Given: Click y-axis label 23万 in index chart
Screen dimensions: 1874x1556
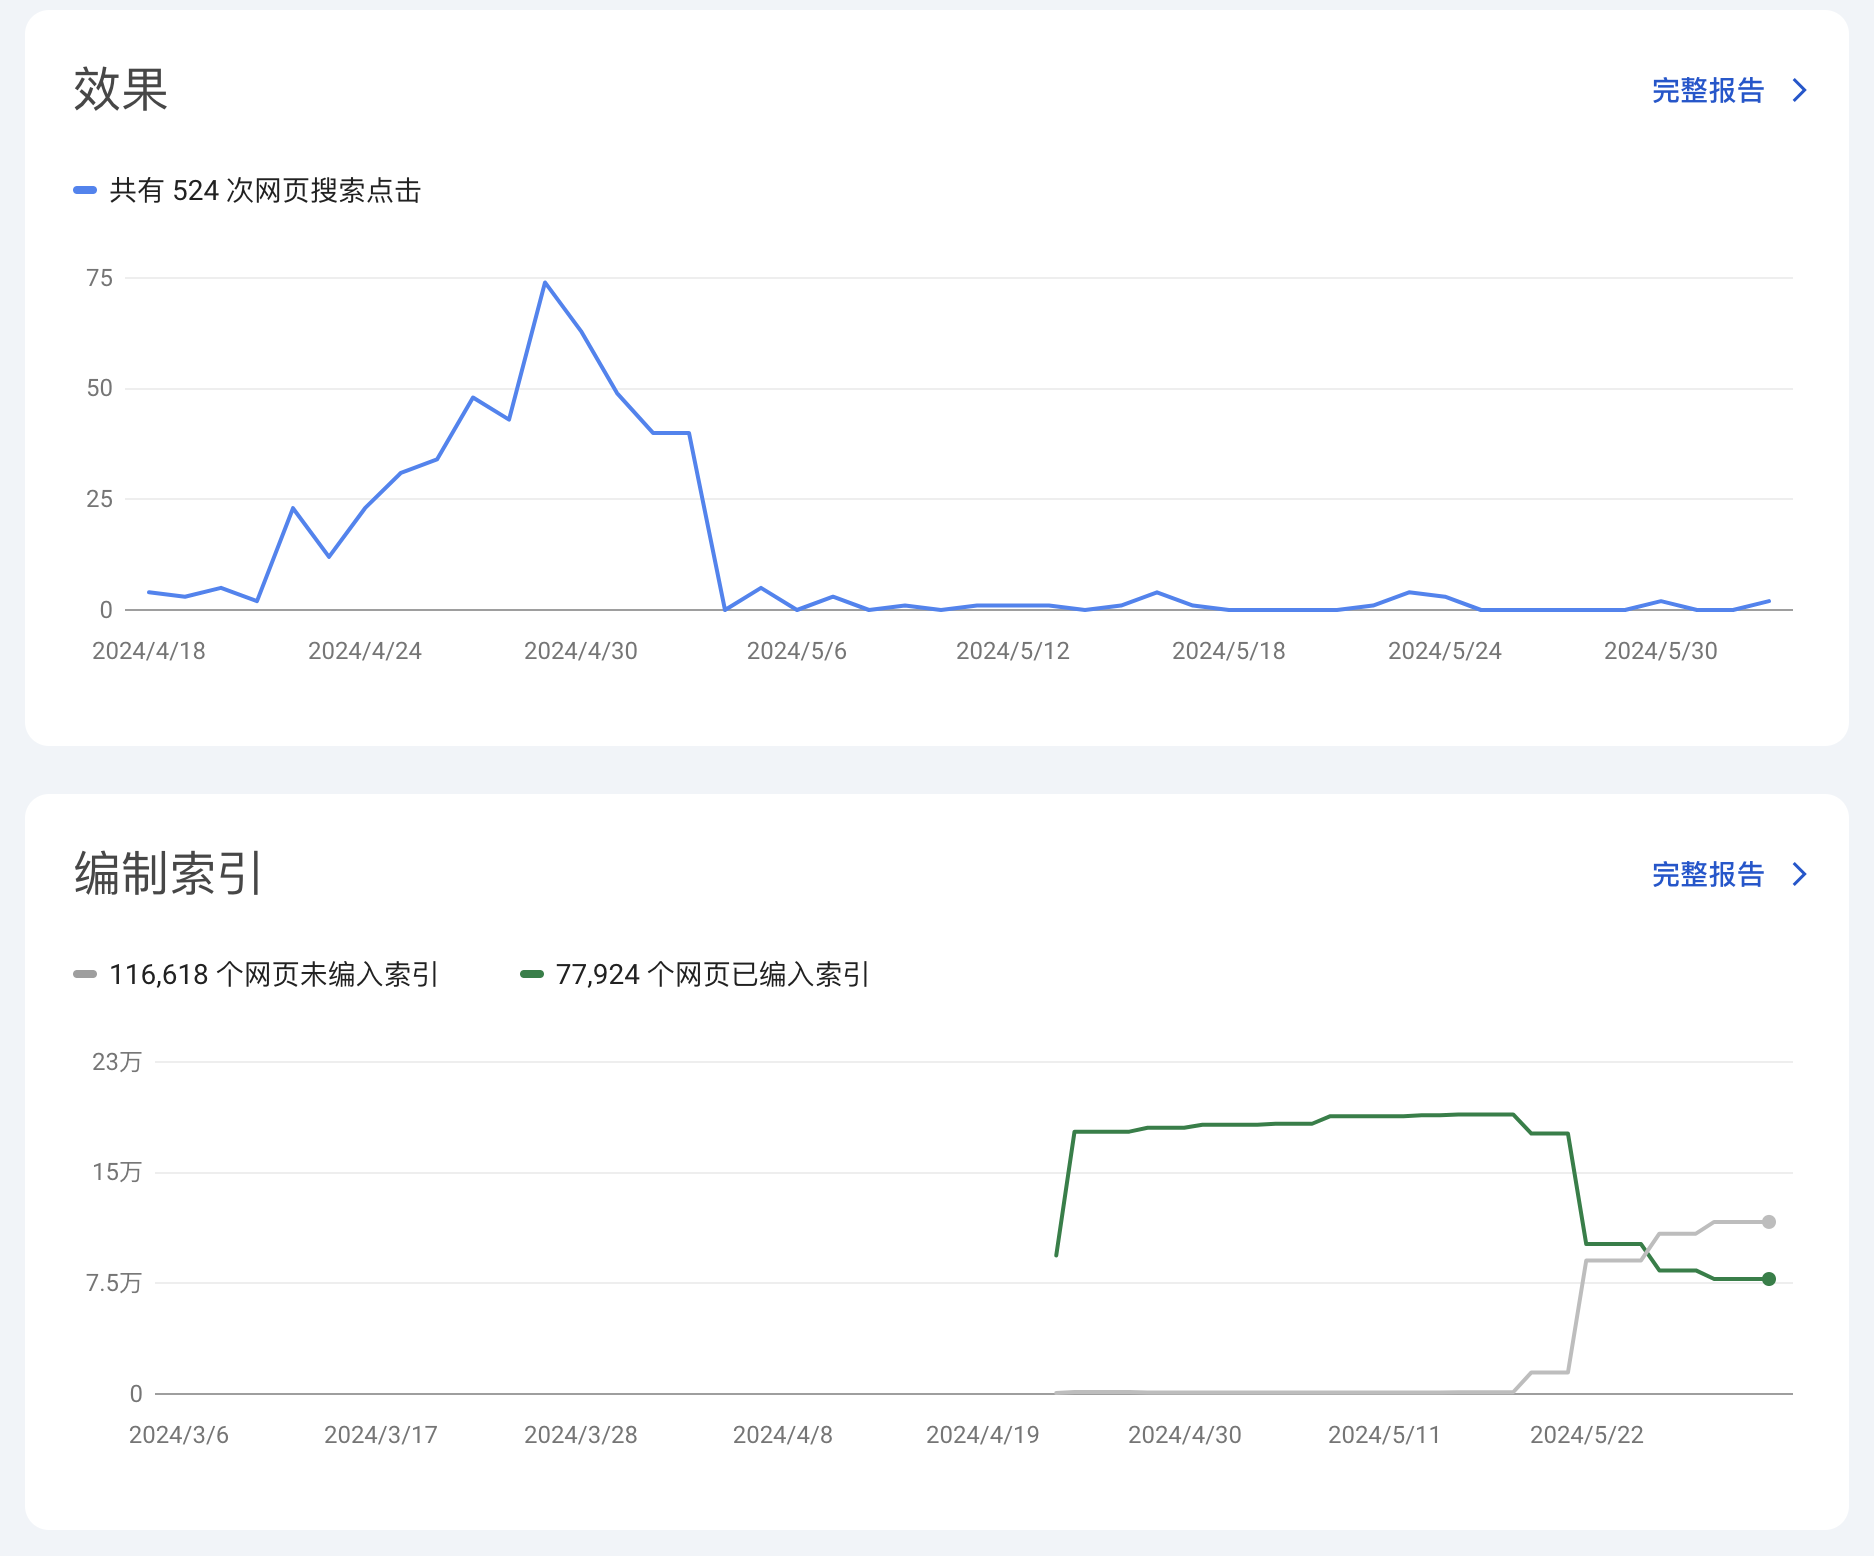Looking at the screenshot, I should 117,1062.
